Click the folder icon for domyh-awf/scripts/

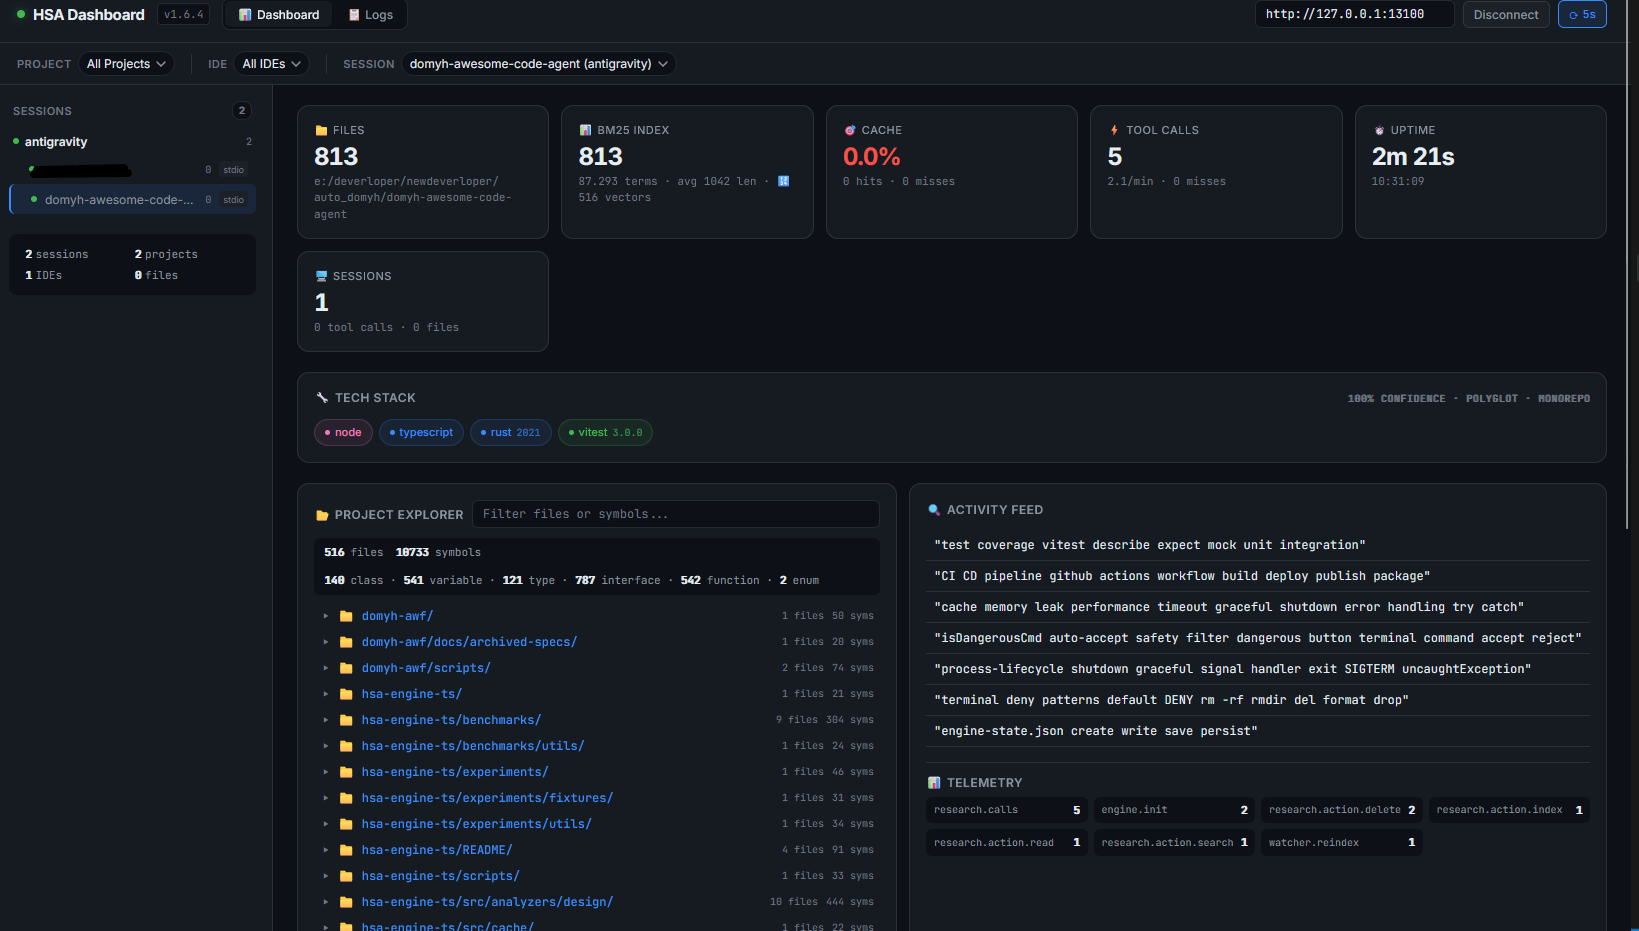[346, 668]
